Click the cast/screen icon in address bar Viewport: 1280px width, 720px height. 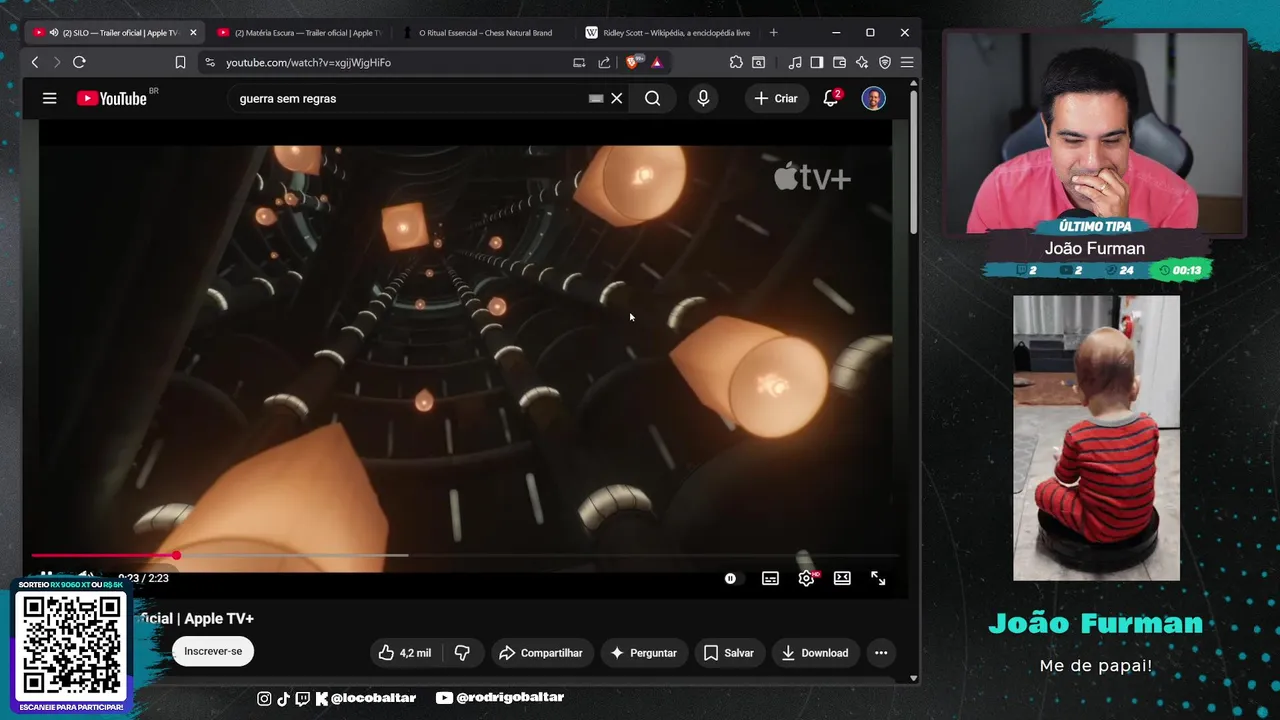coord(579,62)
